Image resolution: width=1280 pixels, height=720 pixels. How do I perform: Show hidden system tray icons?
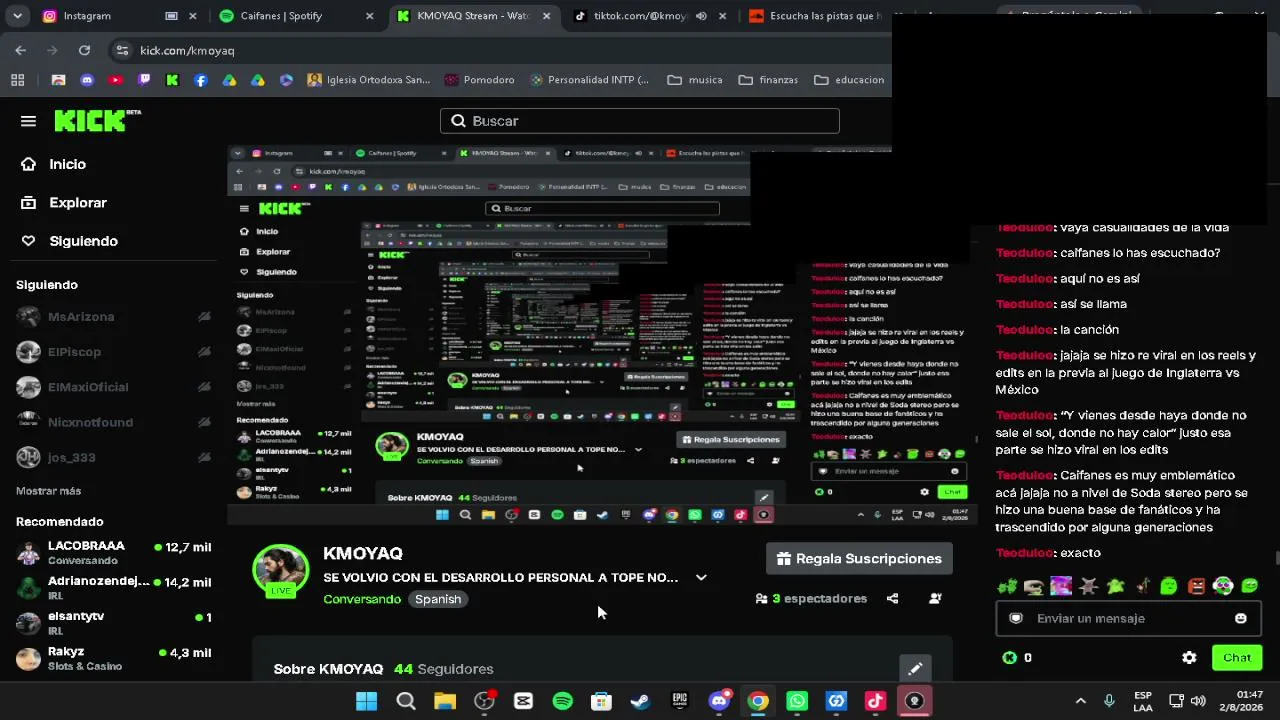click(1080, 701)
